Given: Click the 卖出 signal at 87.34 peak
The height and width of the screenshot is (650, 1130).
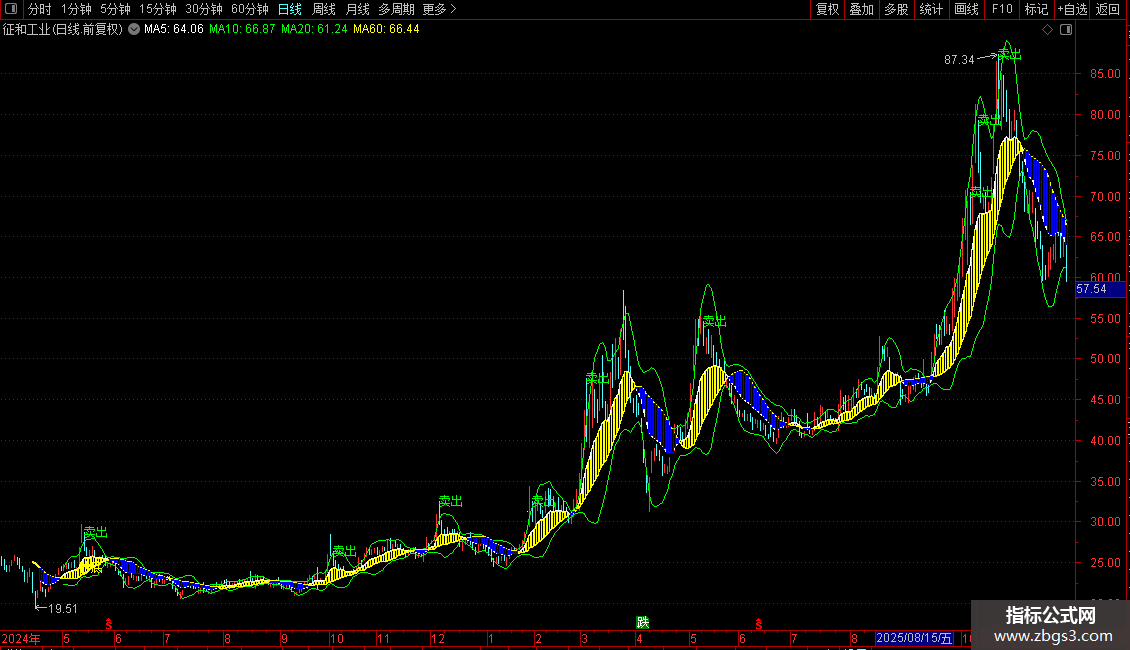Looking at the screenshot, I should [x=1010, y=54].
